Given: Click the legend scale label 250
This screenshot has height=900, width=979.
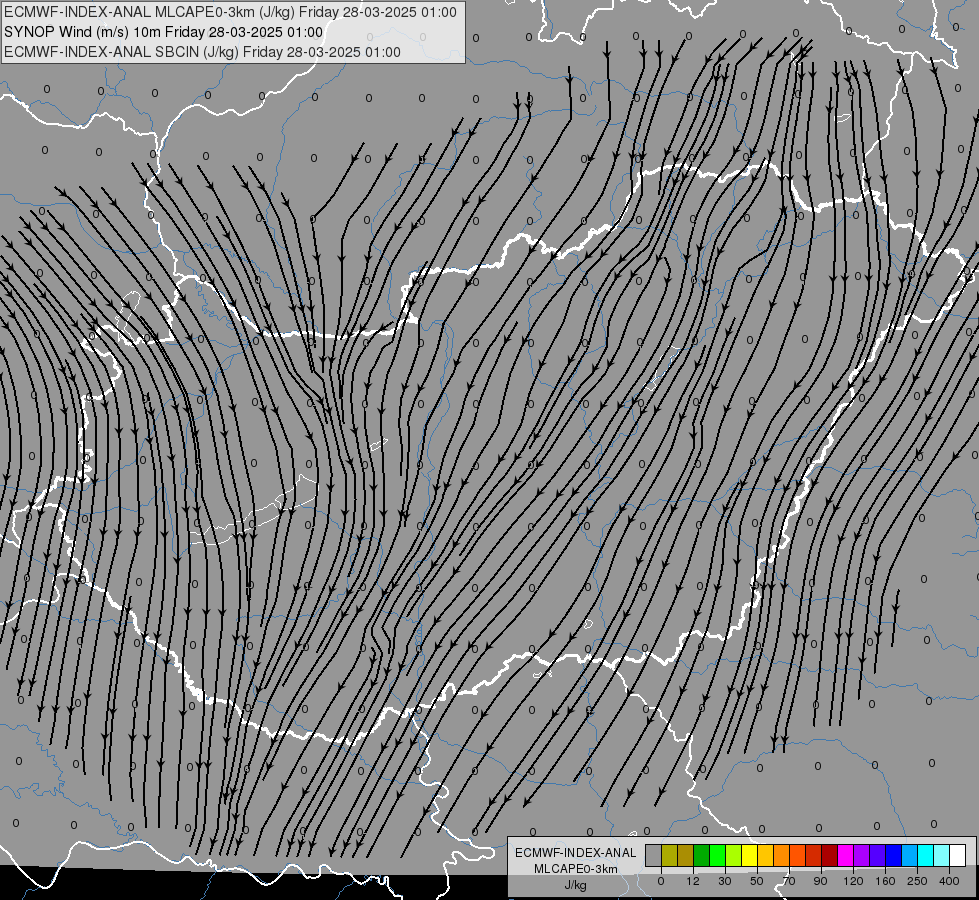Looking at the screenshot, I should tap(917, 881).
